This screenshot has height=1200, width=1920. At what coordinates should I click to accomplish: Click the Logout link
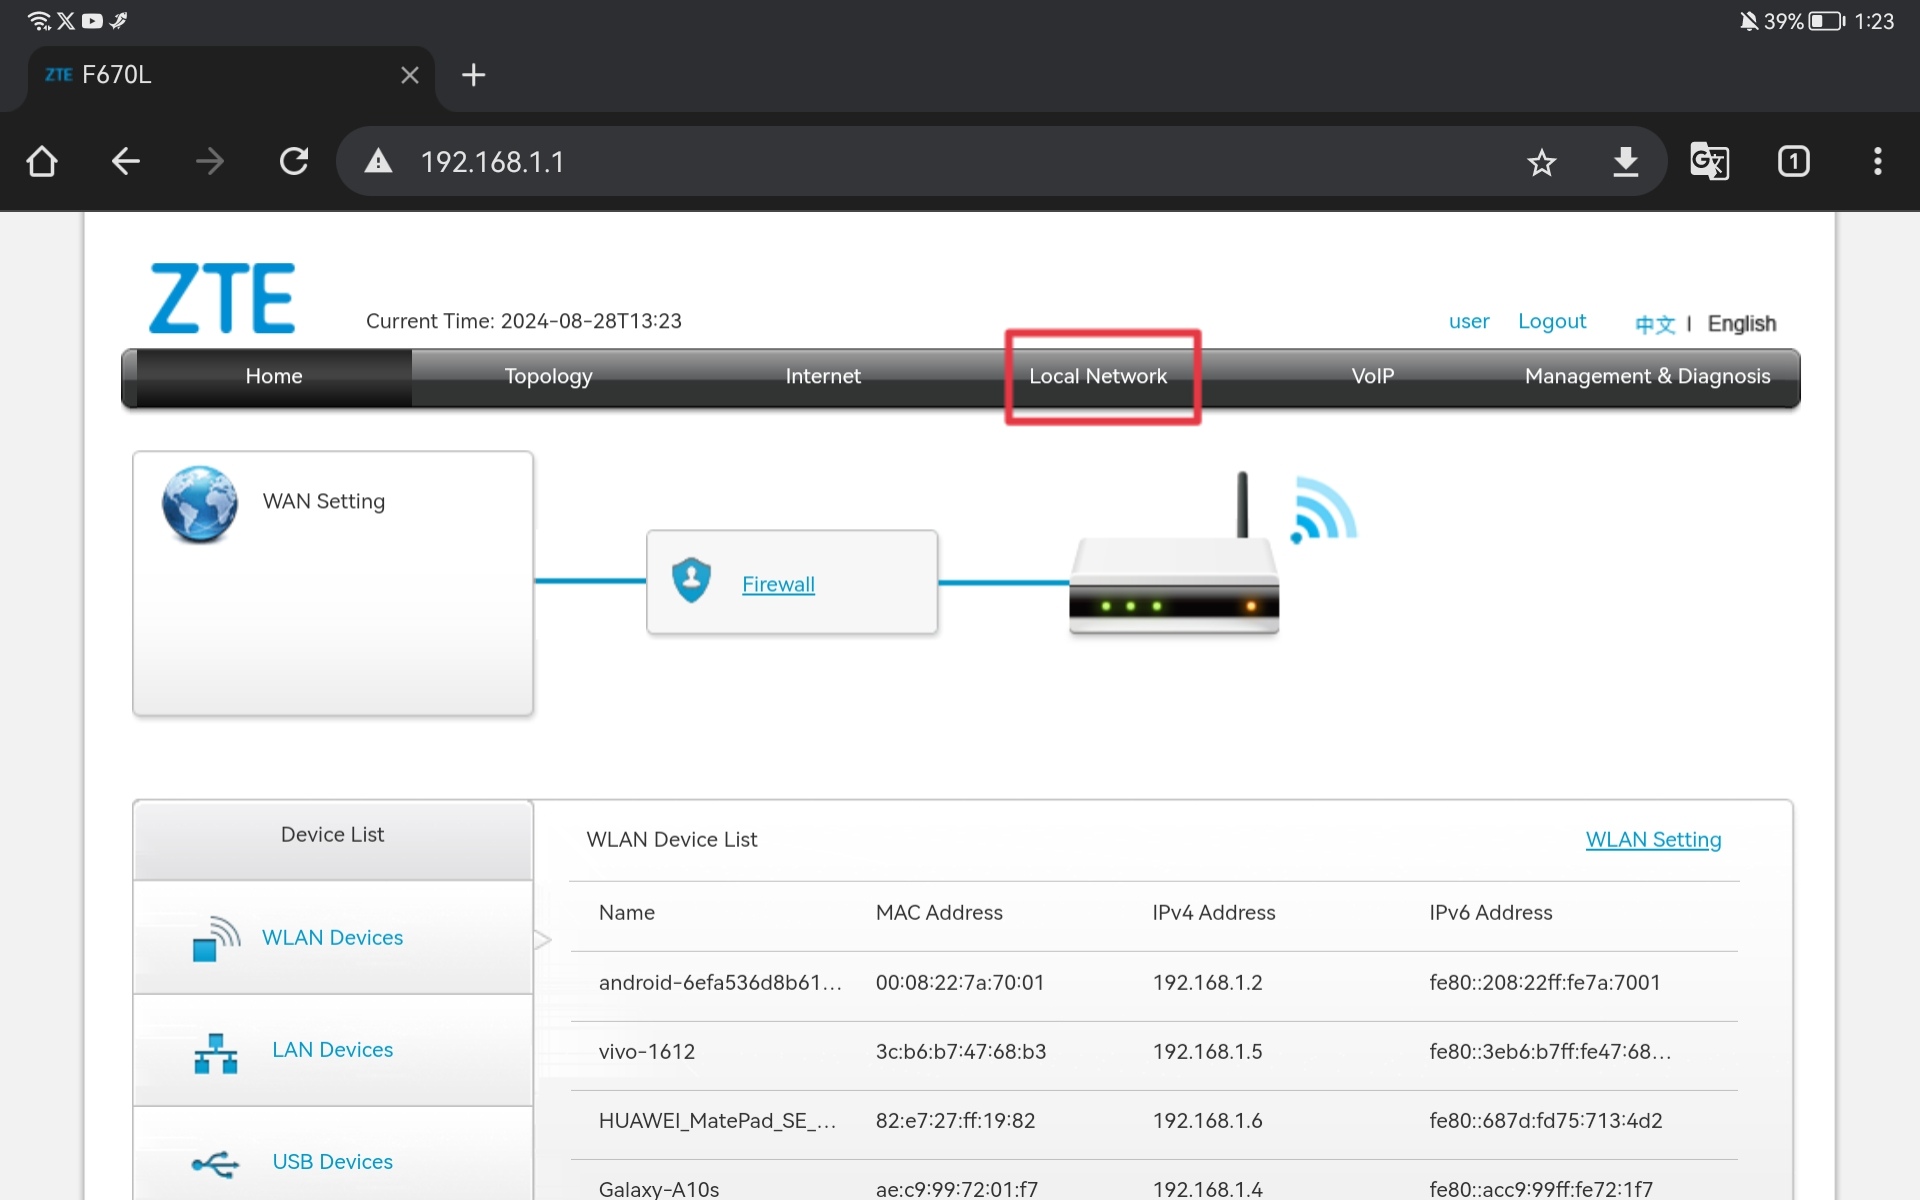point(1551,321)
